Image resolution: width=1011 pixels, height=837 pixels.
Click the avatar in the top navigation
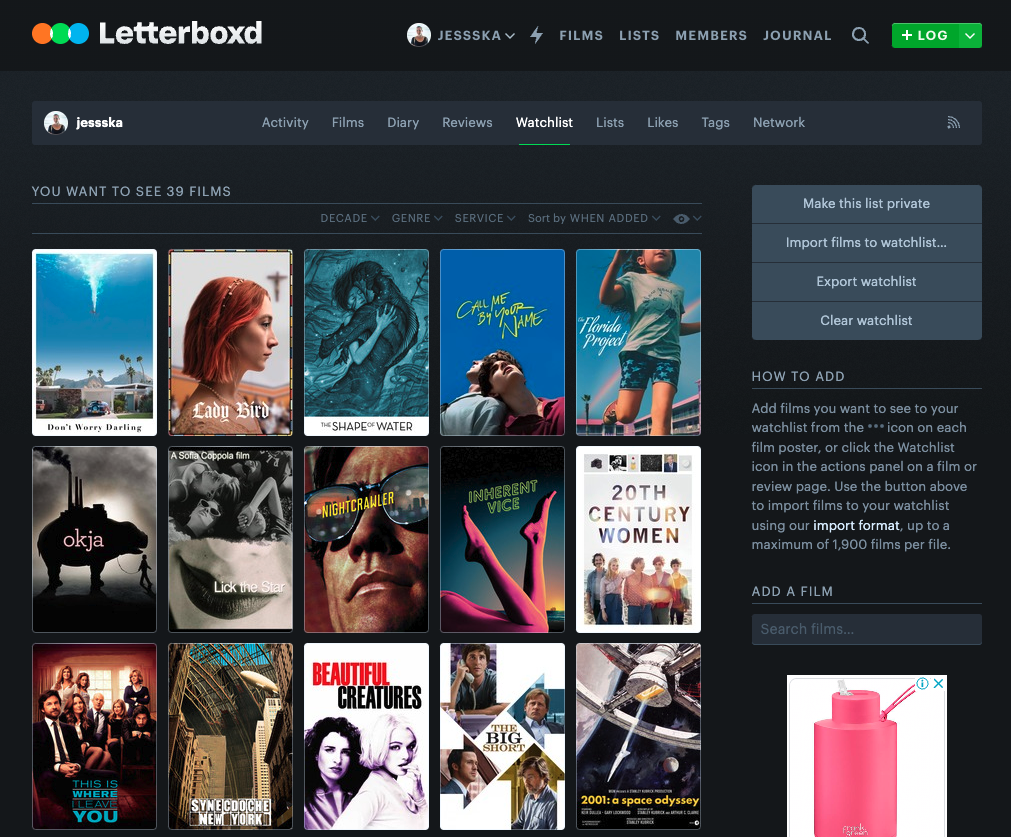pyautogui.click(x=418, y=35)
